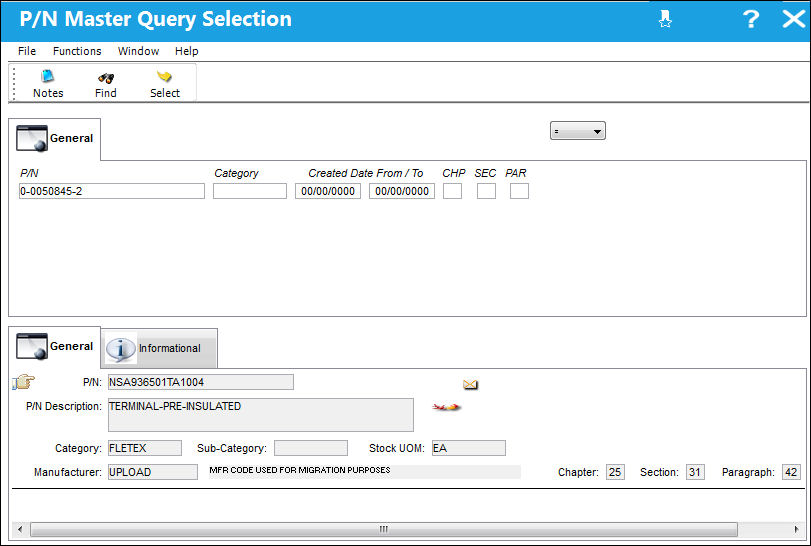Click the pointing hand icon beside P/N

(23, 382)
